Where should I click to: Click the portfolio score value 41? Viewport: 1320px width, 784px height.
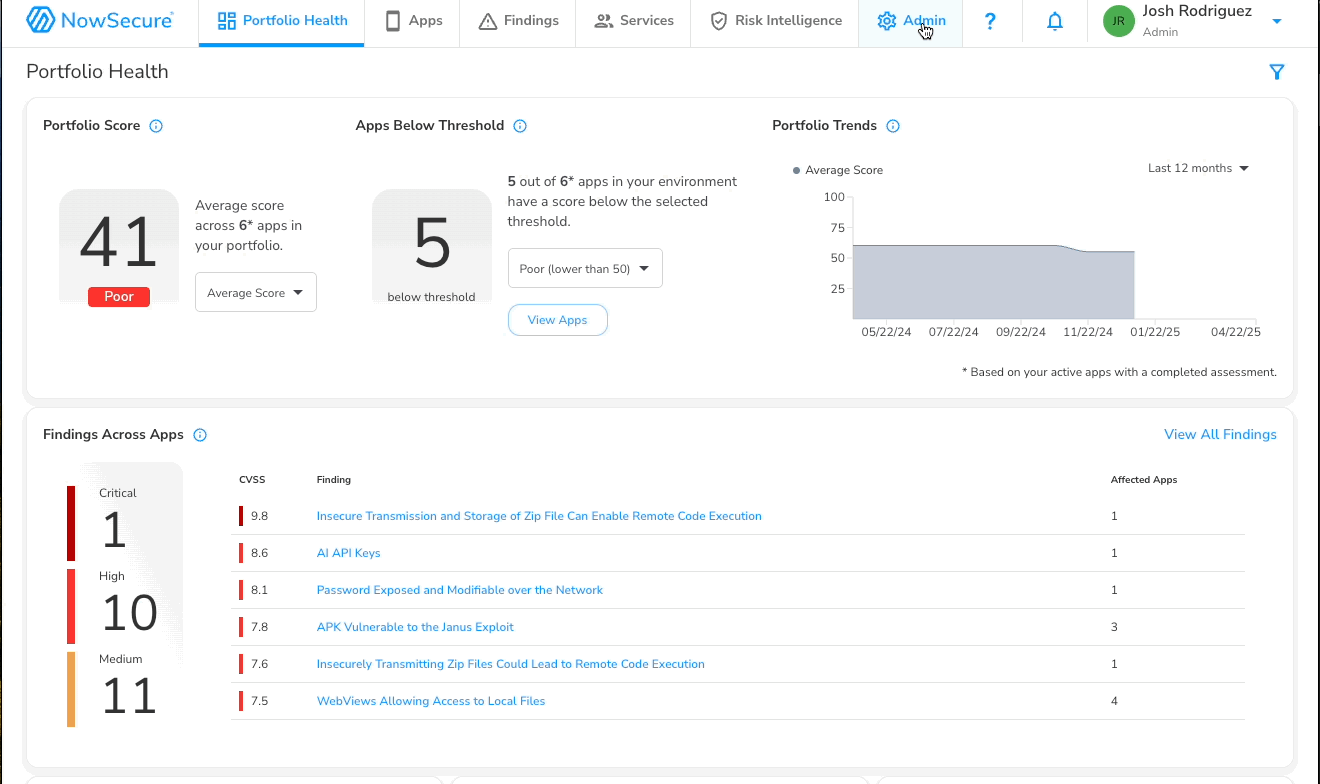(x=119, y=243)
